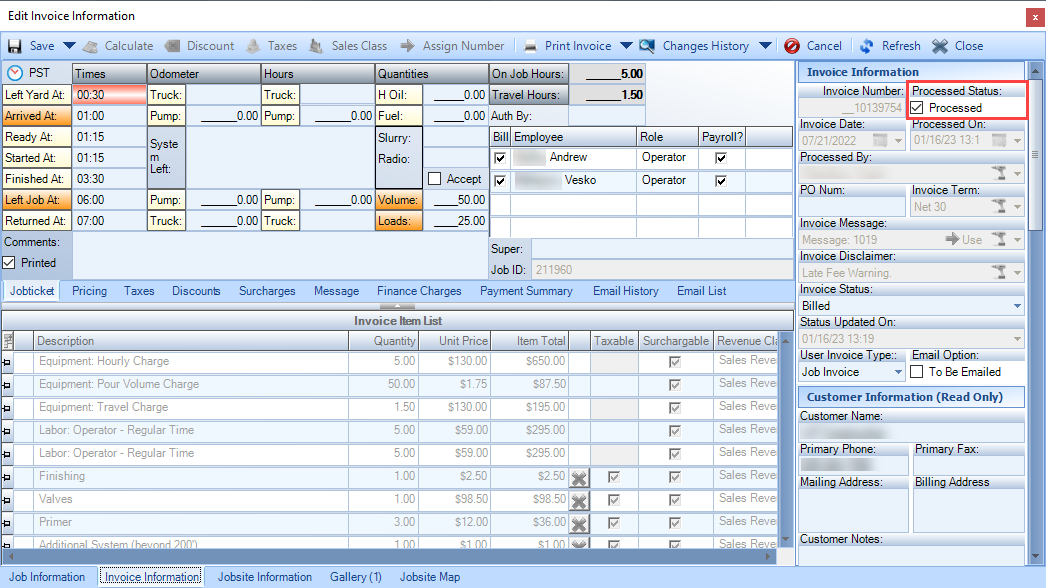This screenshot has width=1046, height=588.
Task: Click the Taxes toolbar icon
Action: (253, 46)
